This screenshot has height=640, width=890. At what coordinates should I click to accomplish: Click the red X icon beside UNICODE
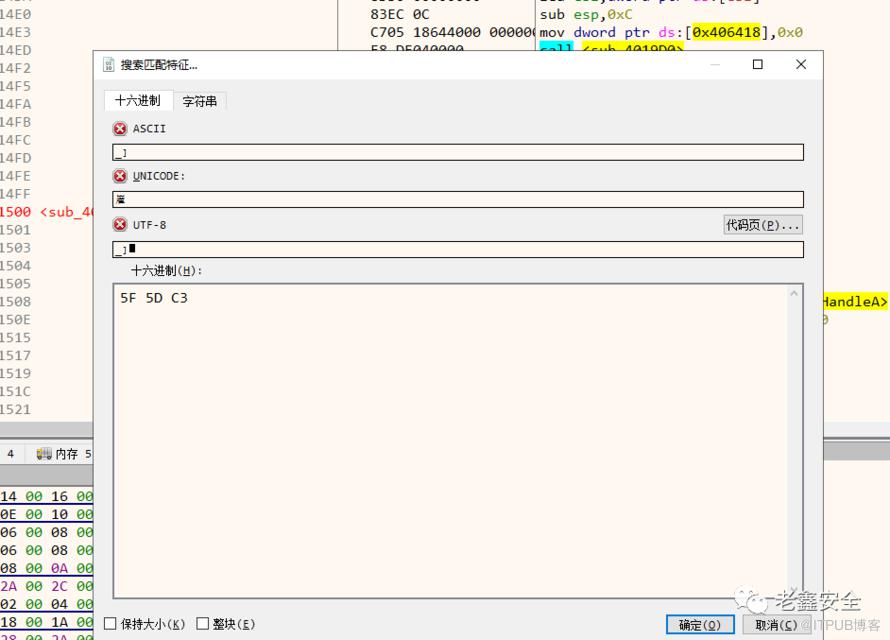tap(120, 176)
